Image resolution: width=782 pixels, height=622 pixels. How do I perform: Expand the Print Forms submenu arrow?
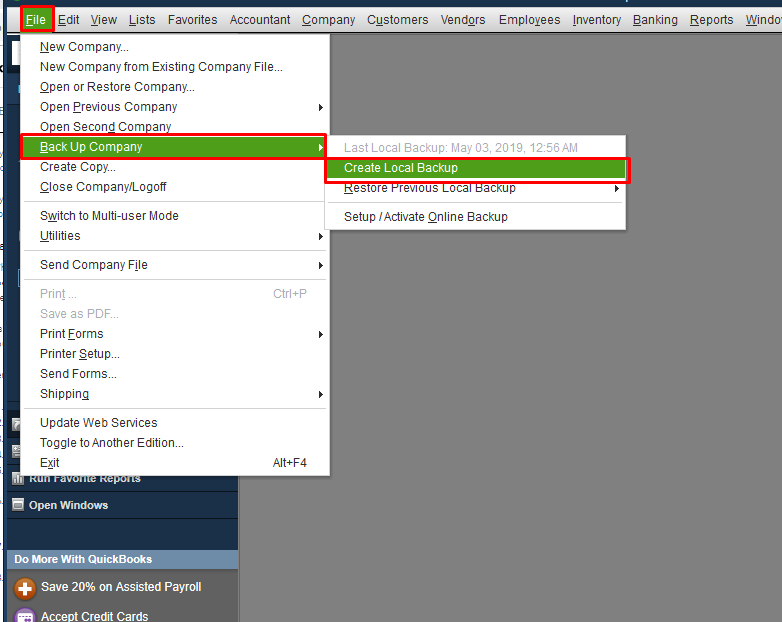click(321, 334)
